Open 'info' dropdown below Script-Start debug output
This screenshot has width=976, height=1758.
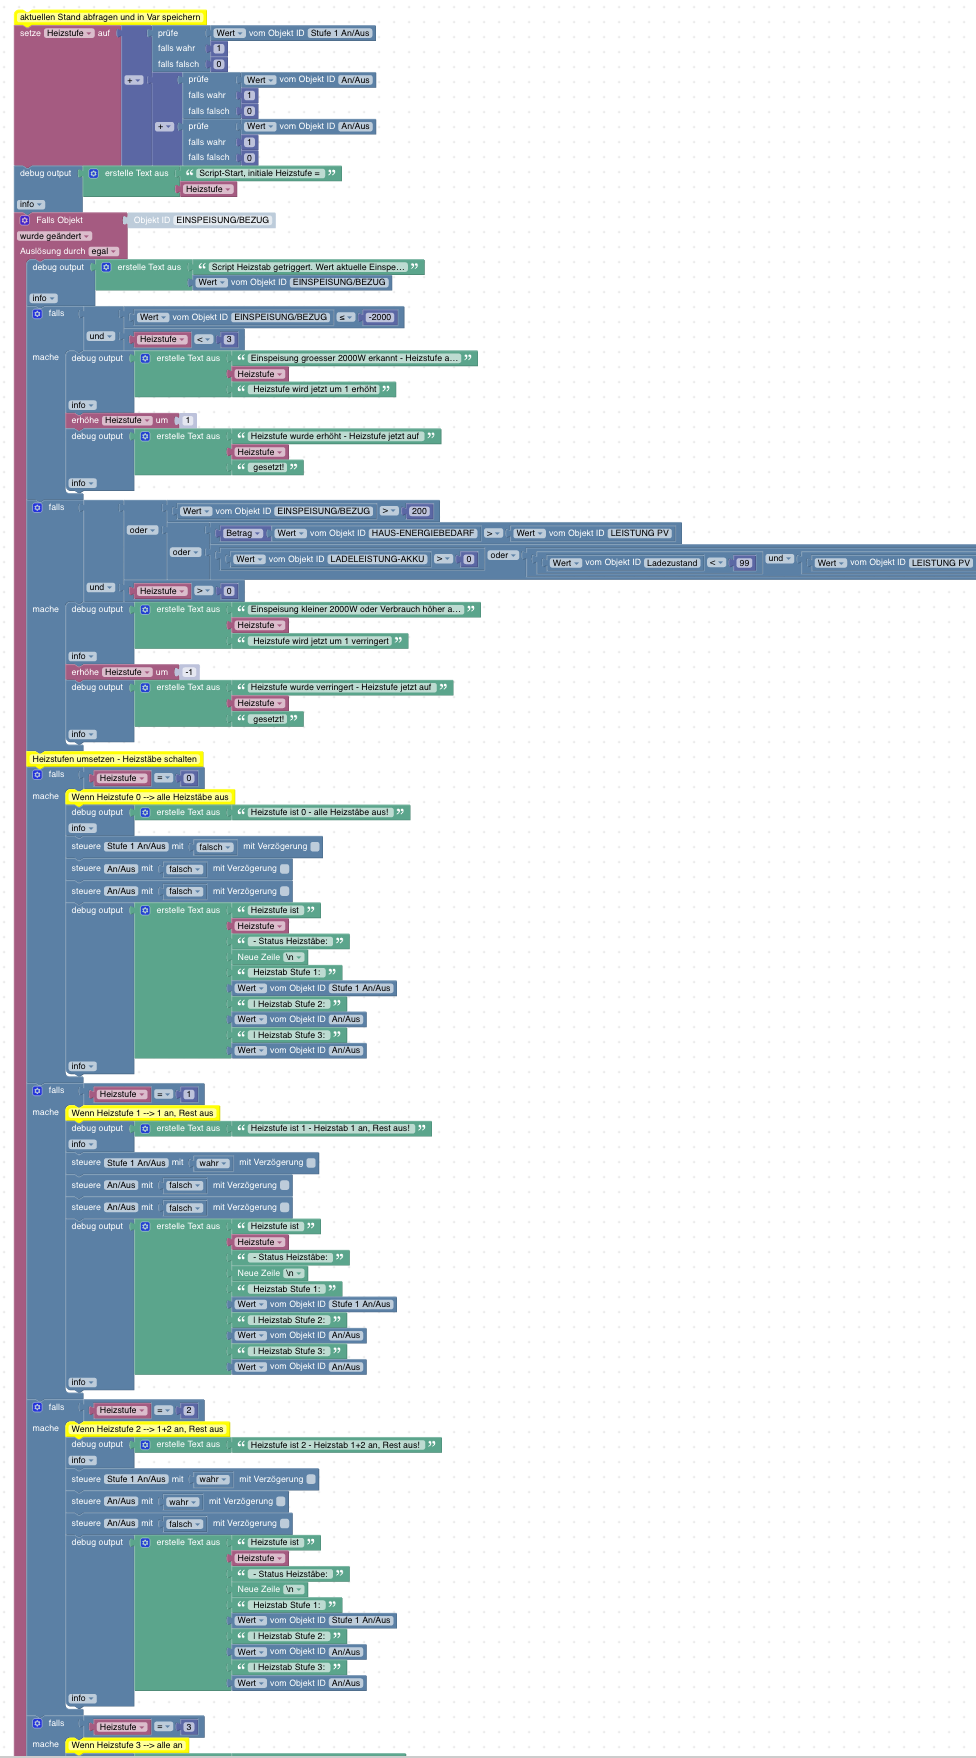click(x=31, y=204)
